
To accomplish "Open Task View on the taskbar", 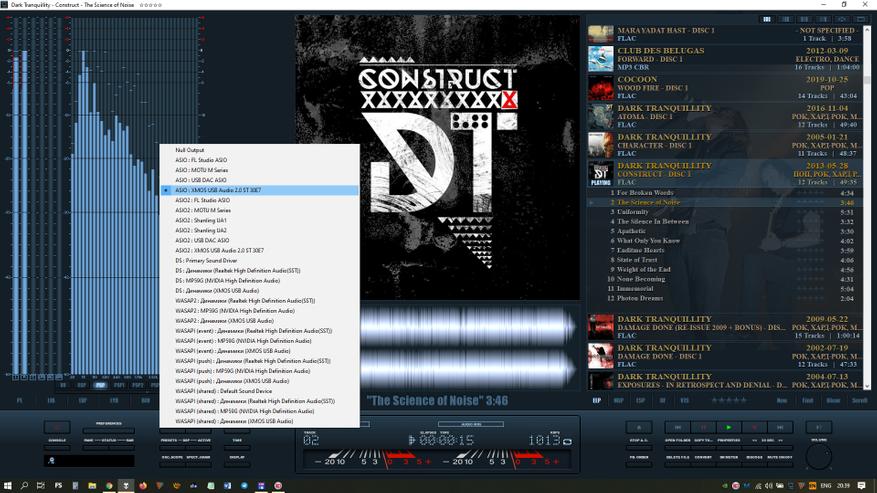I will coord(41,486).
